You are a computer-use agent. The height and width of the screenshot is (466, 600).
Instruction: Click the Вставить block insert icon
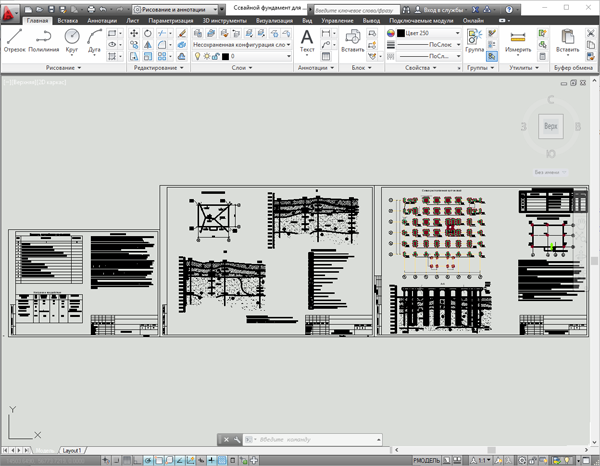[x=352, y=41]
